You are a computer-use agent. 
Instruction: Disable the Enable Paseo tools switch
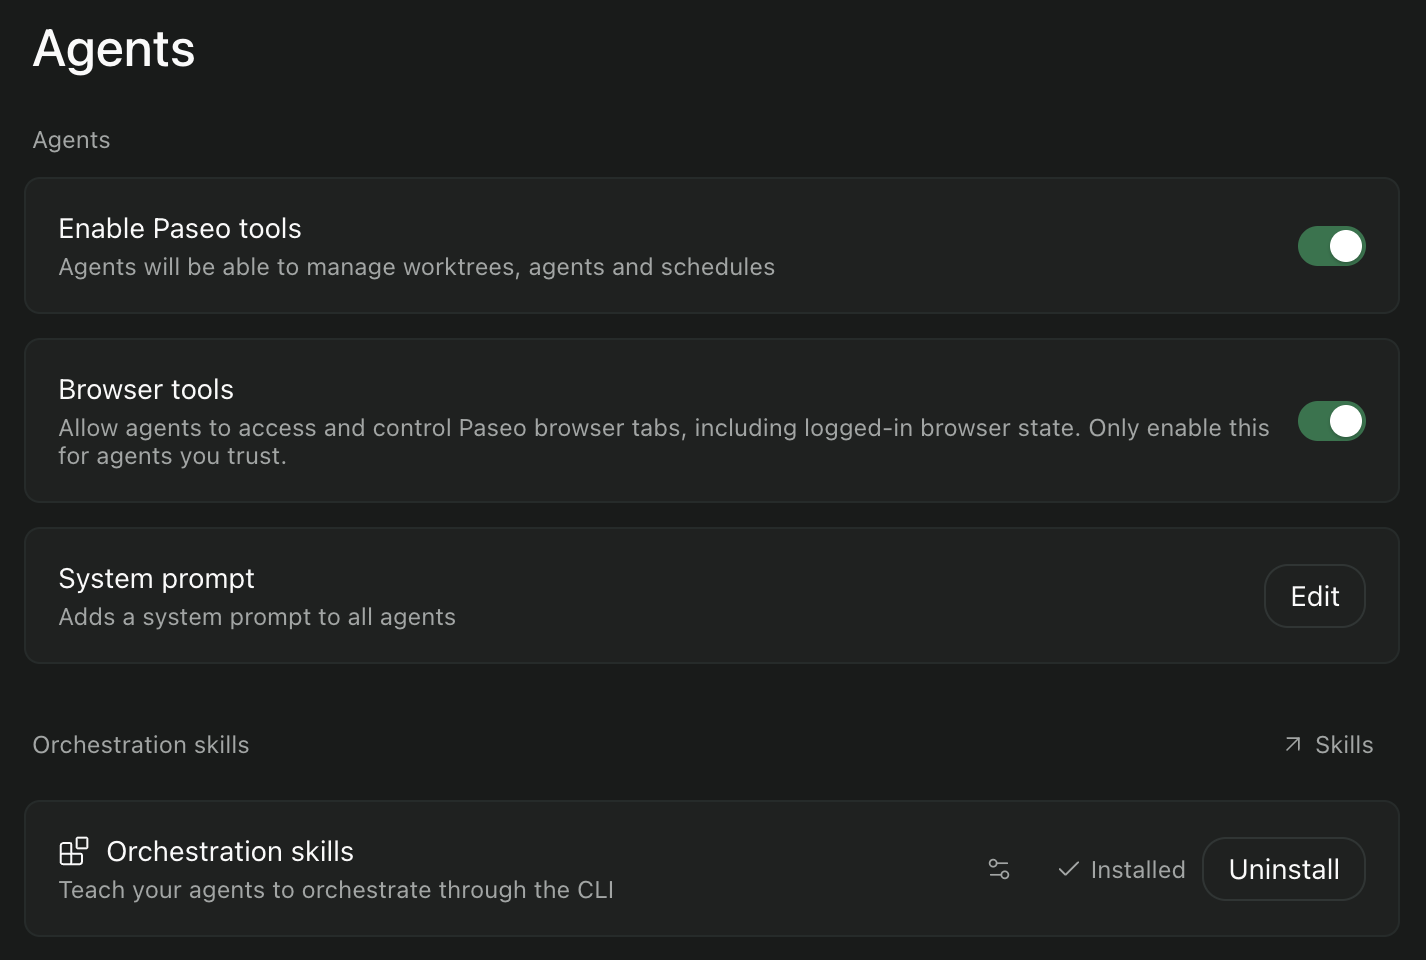click(1331, 246)
